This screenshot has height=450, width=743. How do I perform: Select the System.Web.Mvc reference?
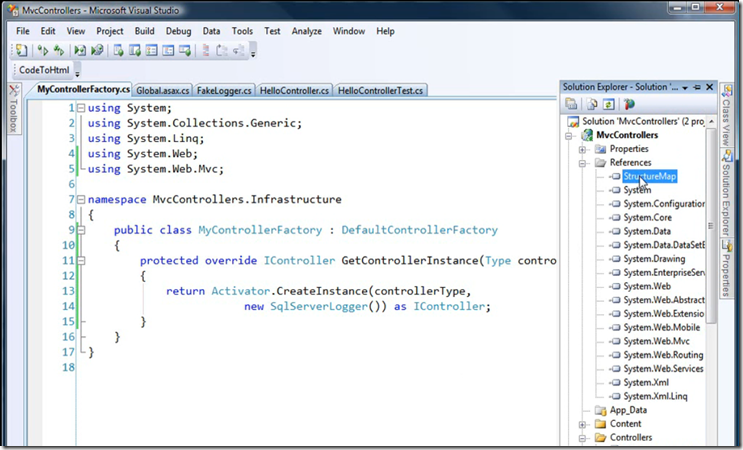point(656,342)
